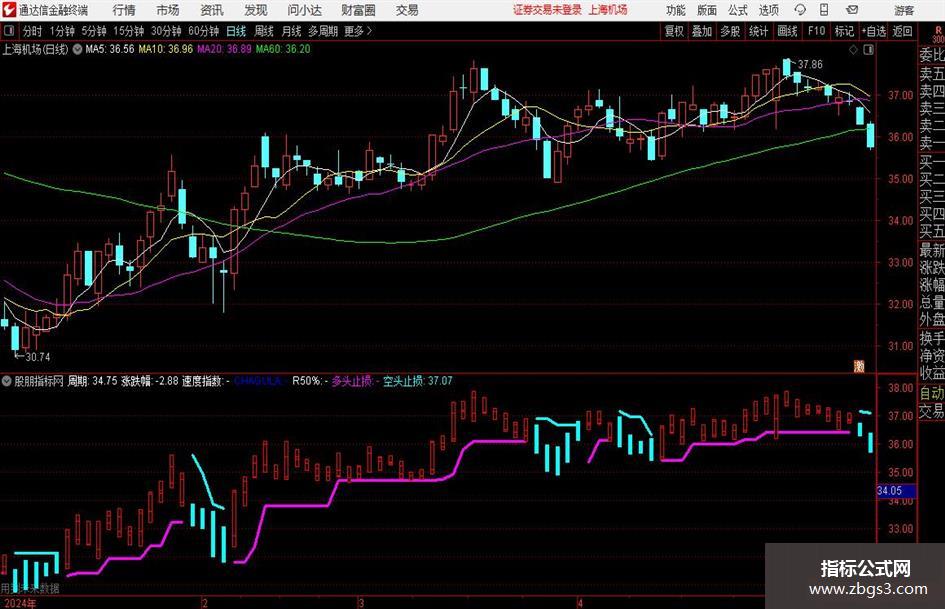Switch to the 1分钟 period
The height and width of the screenshot is (609, 945).
point(61,31)
